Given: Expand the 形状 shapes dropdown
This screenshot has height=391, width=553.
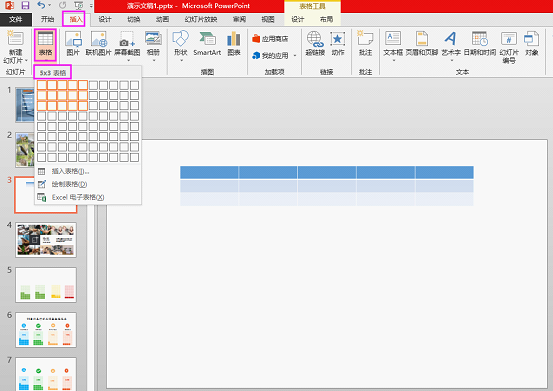Looking at the screenshot, I should [181, 61].
